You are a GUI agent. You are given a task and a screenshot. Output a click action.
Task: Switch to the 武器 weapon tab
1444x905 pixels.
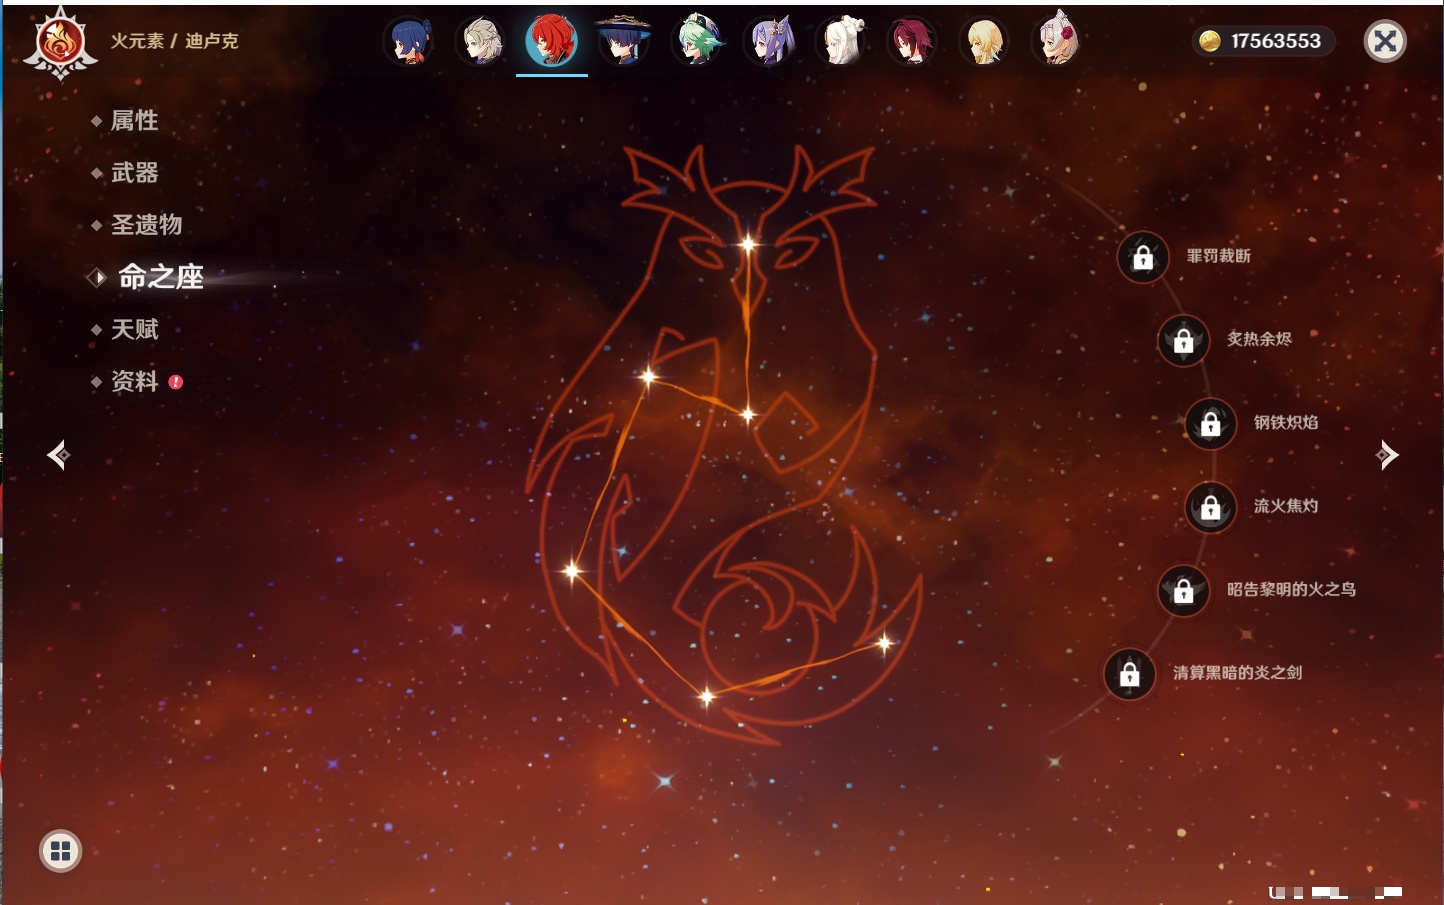pos(134,173)
